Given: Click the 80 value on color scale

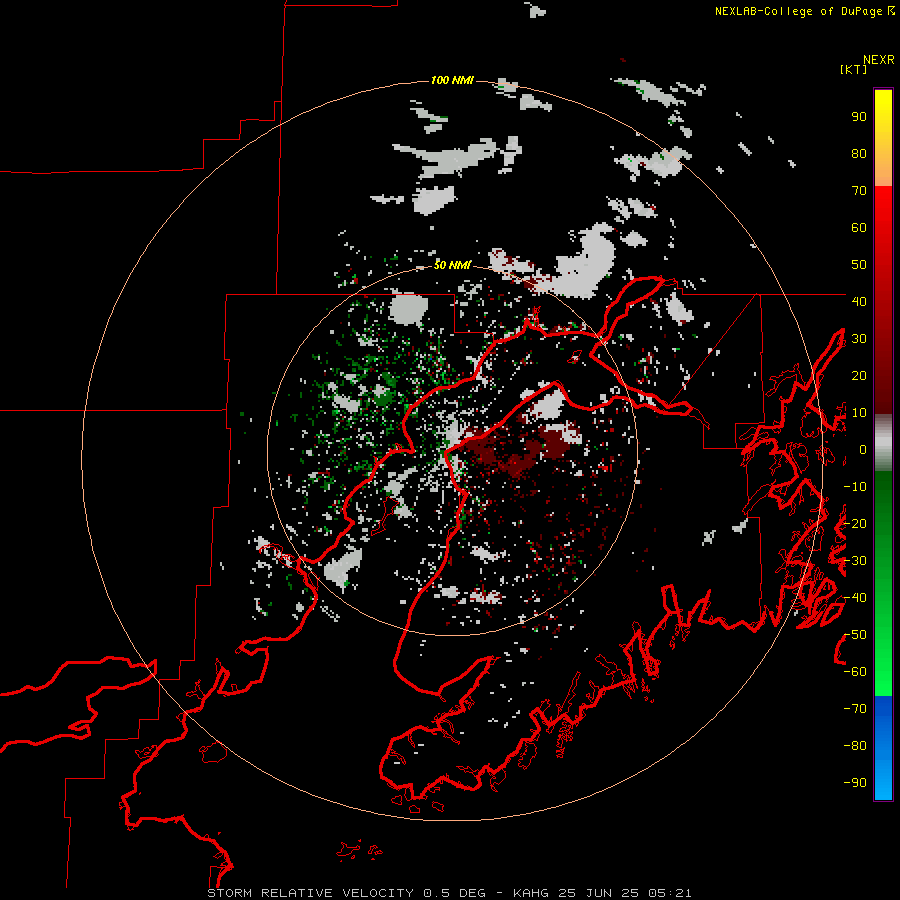Looking at the screenshot, I should click(x=859, y=154).
